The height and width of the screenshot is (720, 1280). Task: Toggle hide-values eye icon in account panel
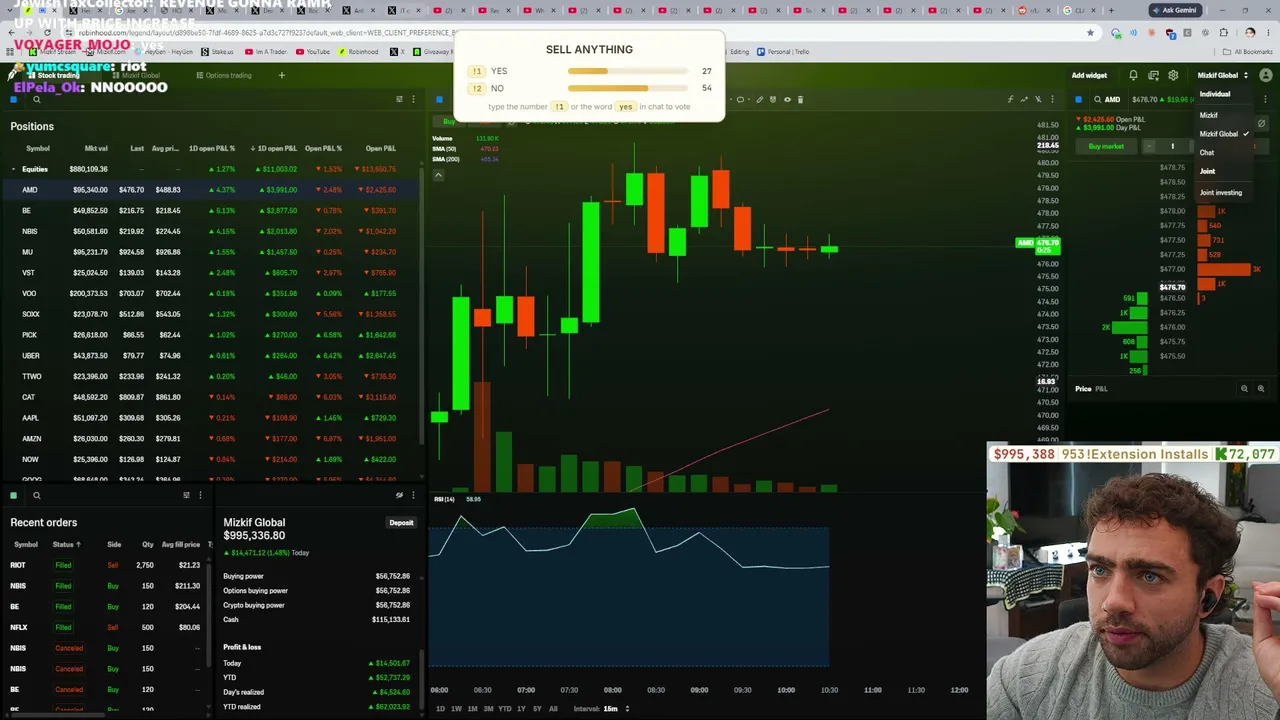pyautogui.click(x=399, y=495)
